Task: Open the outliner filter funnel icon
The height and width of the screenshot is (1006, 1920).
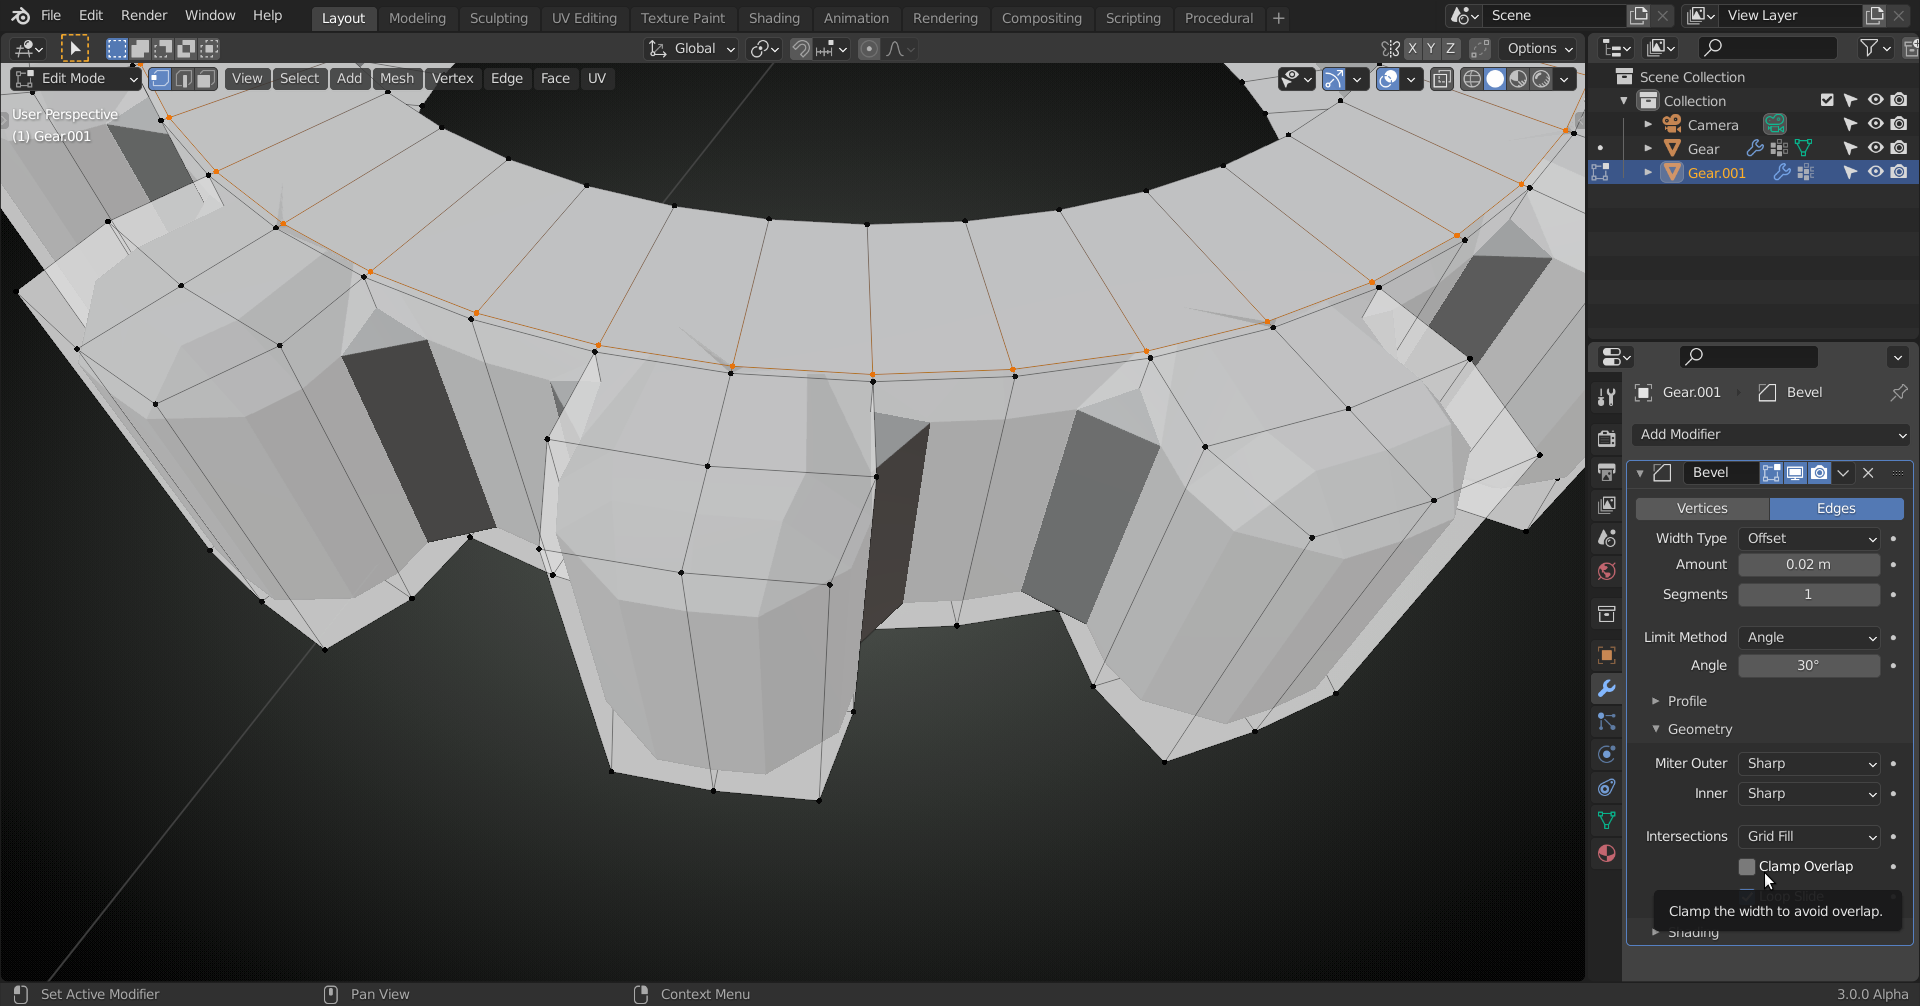Action: (x=1870, y=47)
